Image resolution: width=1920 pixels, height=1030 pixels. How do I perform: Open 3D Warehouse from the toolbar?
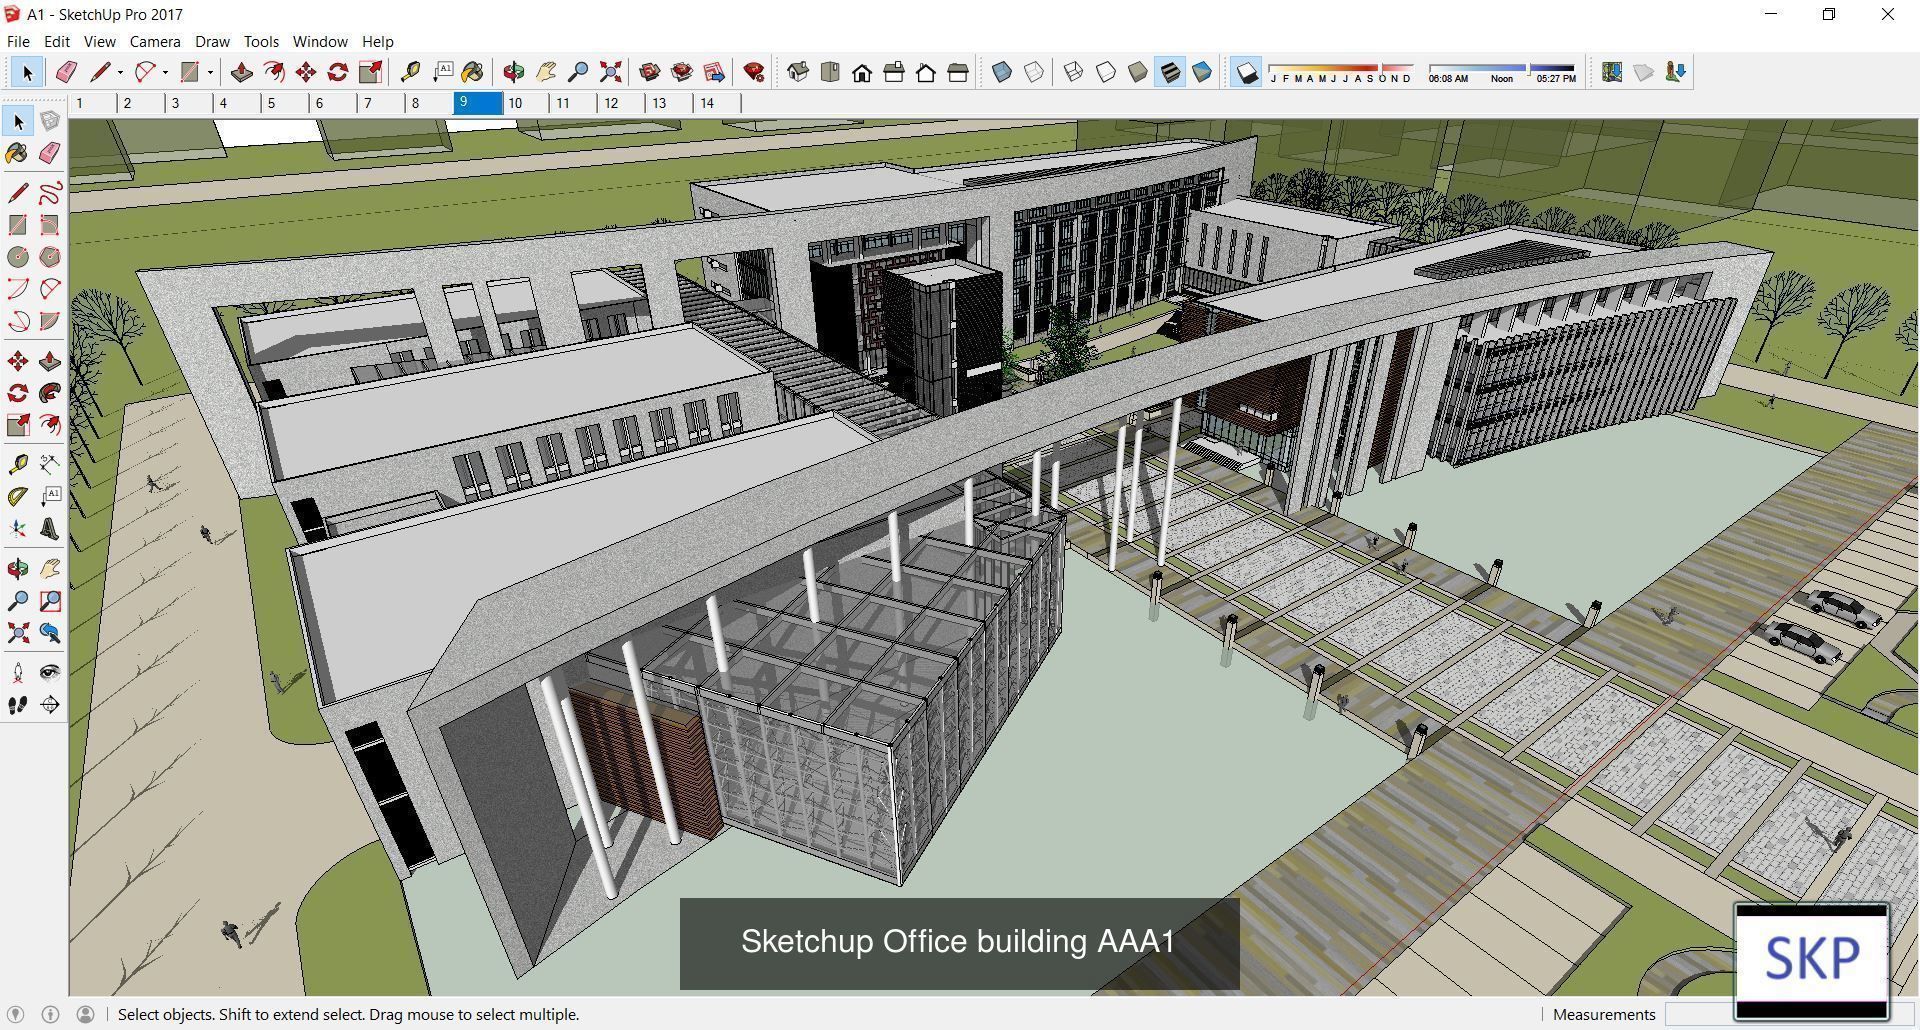pos(650,72)
